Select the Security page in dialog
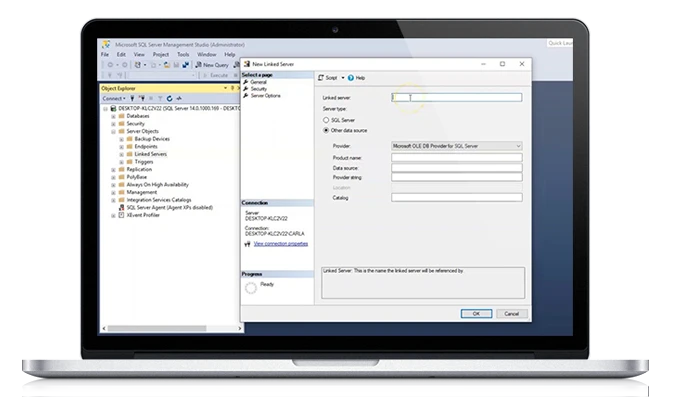The image size is (676, 410). point(259,88)
